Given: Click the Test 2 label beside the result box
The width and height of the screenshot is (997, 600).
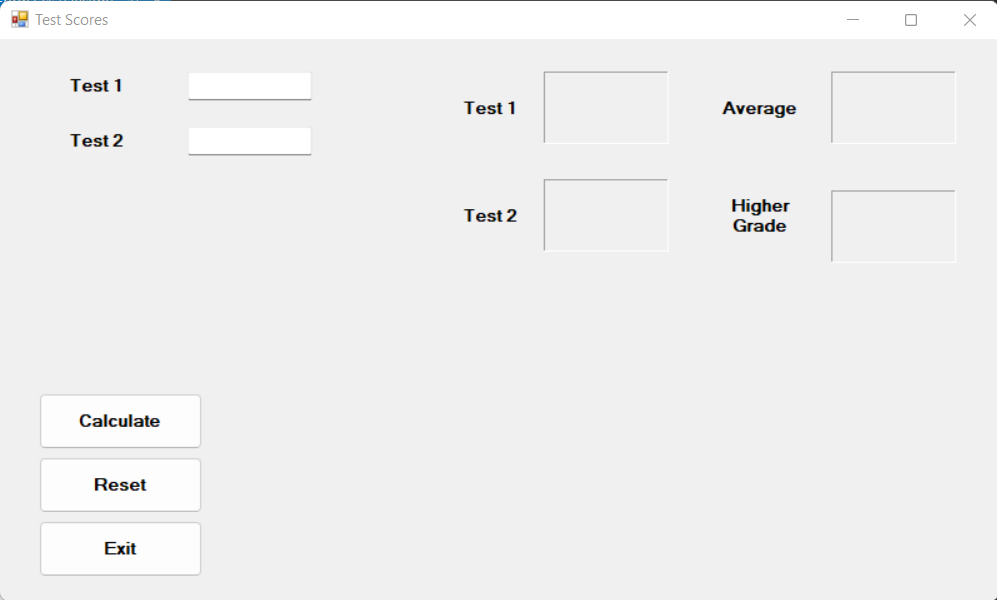Looking at the screenshot, I should [490, 216].
